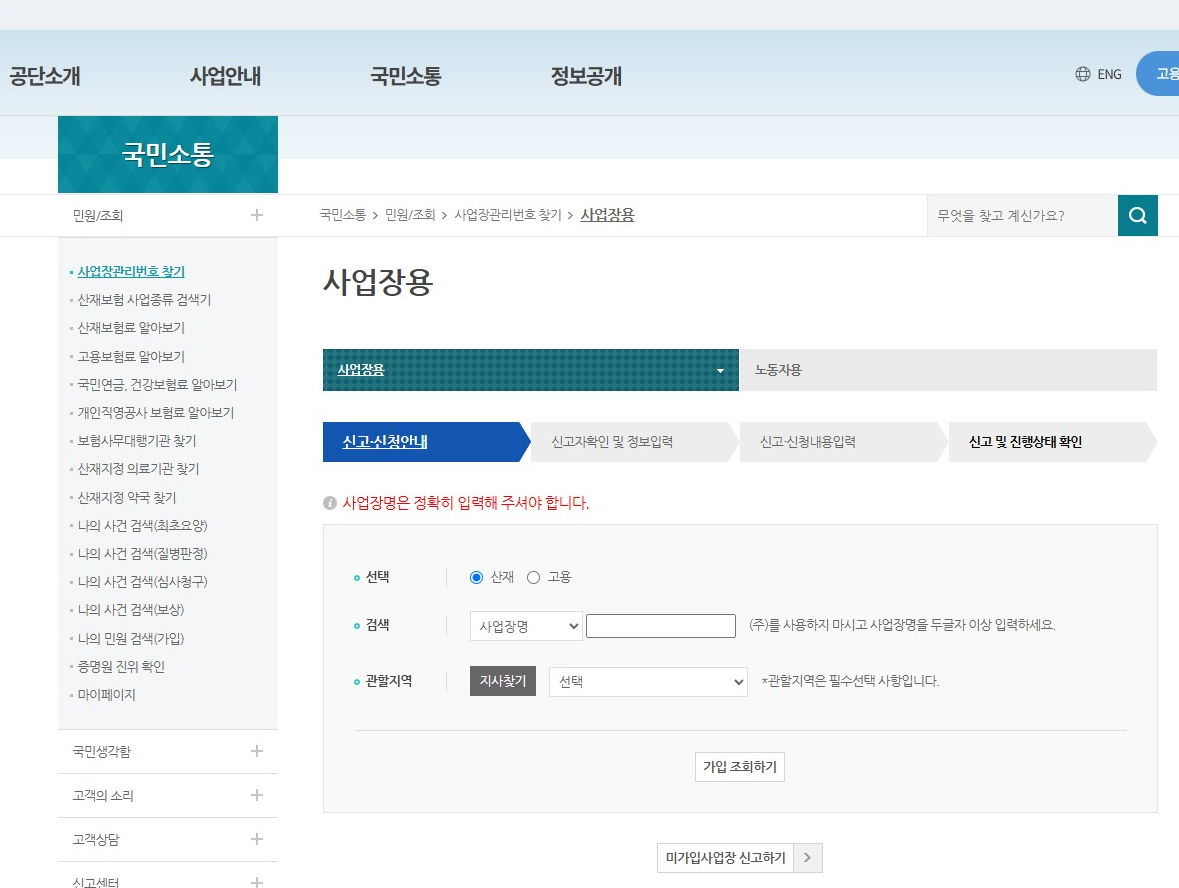Image resolution: width=1179 pixels, height=888 pixels.
Task: Click the info icon before the red notice
Action: (329, 503)
